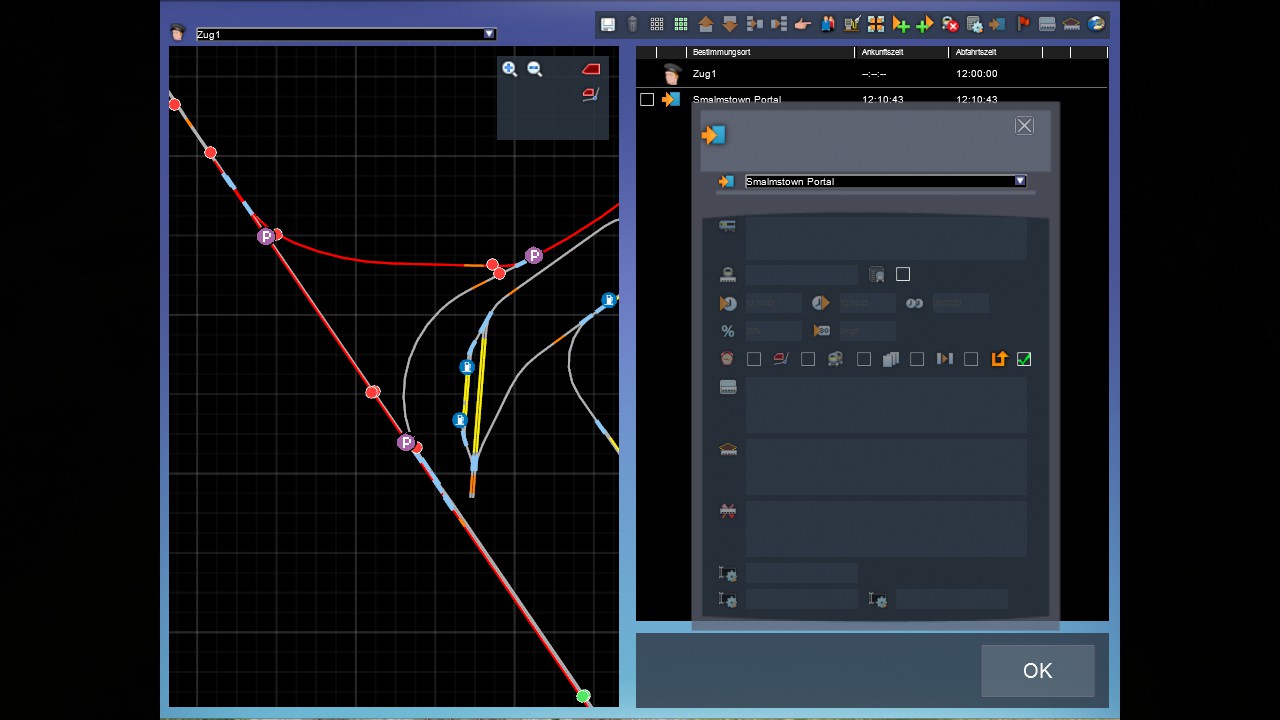Click the pointing hand toolbar icon
The height and width of the screenshot is (720, 1280).
(802, 24)
